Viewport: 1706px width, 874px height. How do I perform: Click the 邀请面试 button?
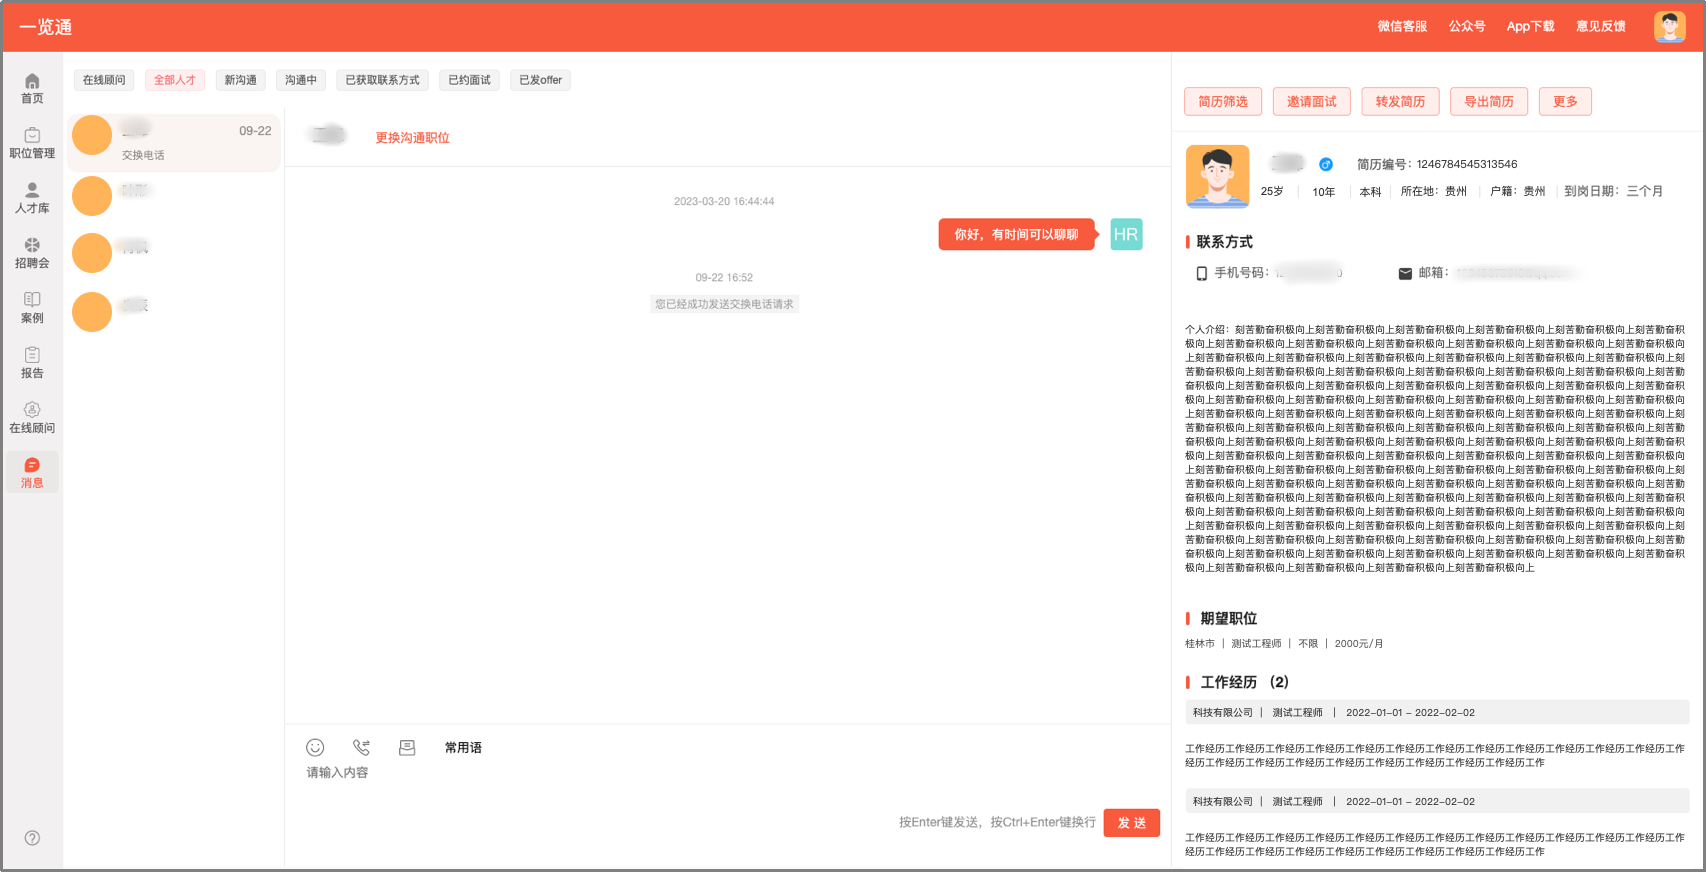(1311, 102)
